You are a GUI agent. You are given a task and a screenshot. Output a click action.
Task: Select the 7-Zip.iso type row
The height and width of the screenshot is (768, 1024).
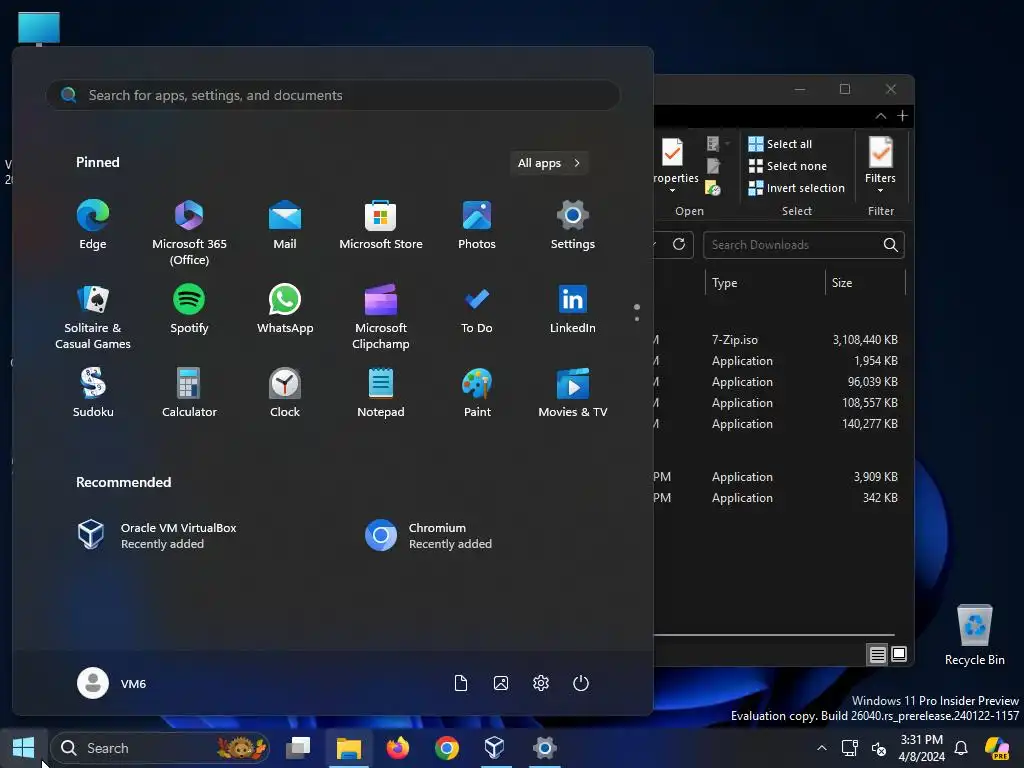point(777,340)
